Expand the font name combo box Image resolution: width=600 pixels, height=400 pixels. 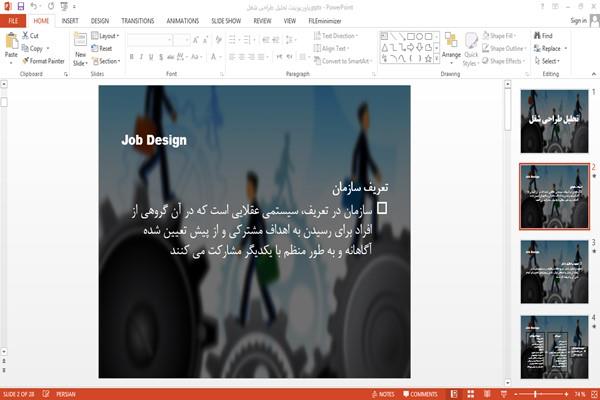(169, 39)
